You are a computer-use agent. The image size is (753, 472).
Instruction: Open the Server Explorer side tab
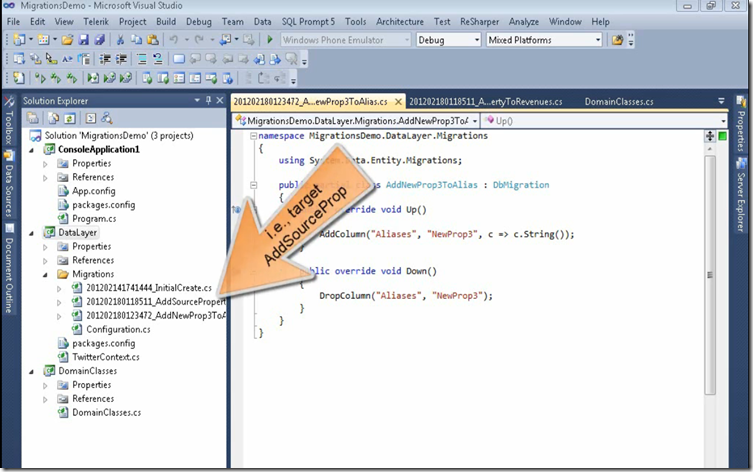[741, 197]
